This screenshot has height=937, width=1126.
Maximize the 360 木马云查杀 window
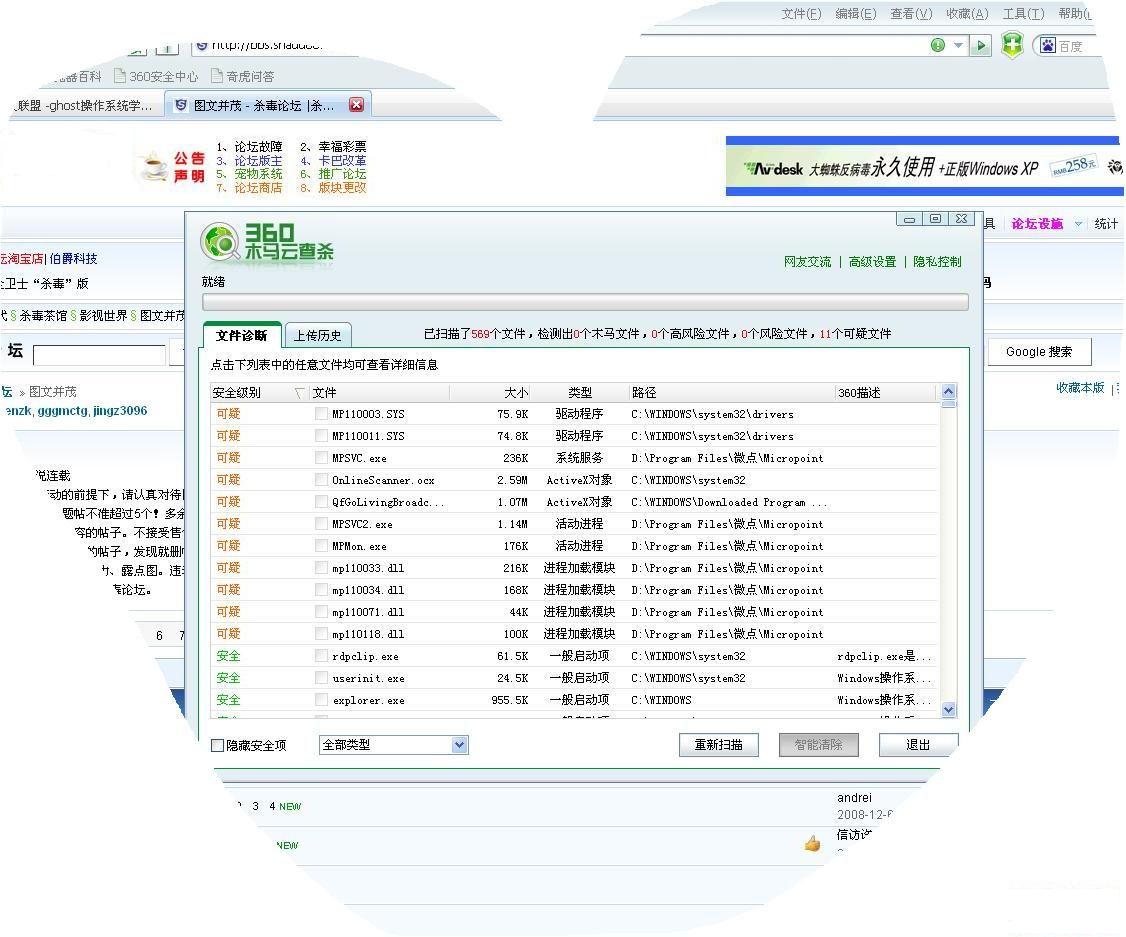(x=935, y=219)
